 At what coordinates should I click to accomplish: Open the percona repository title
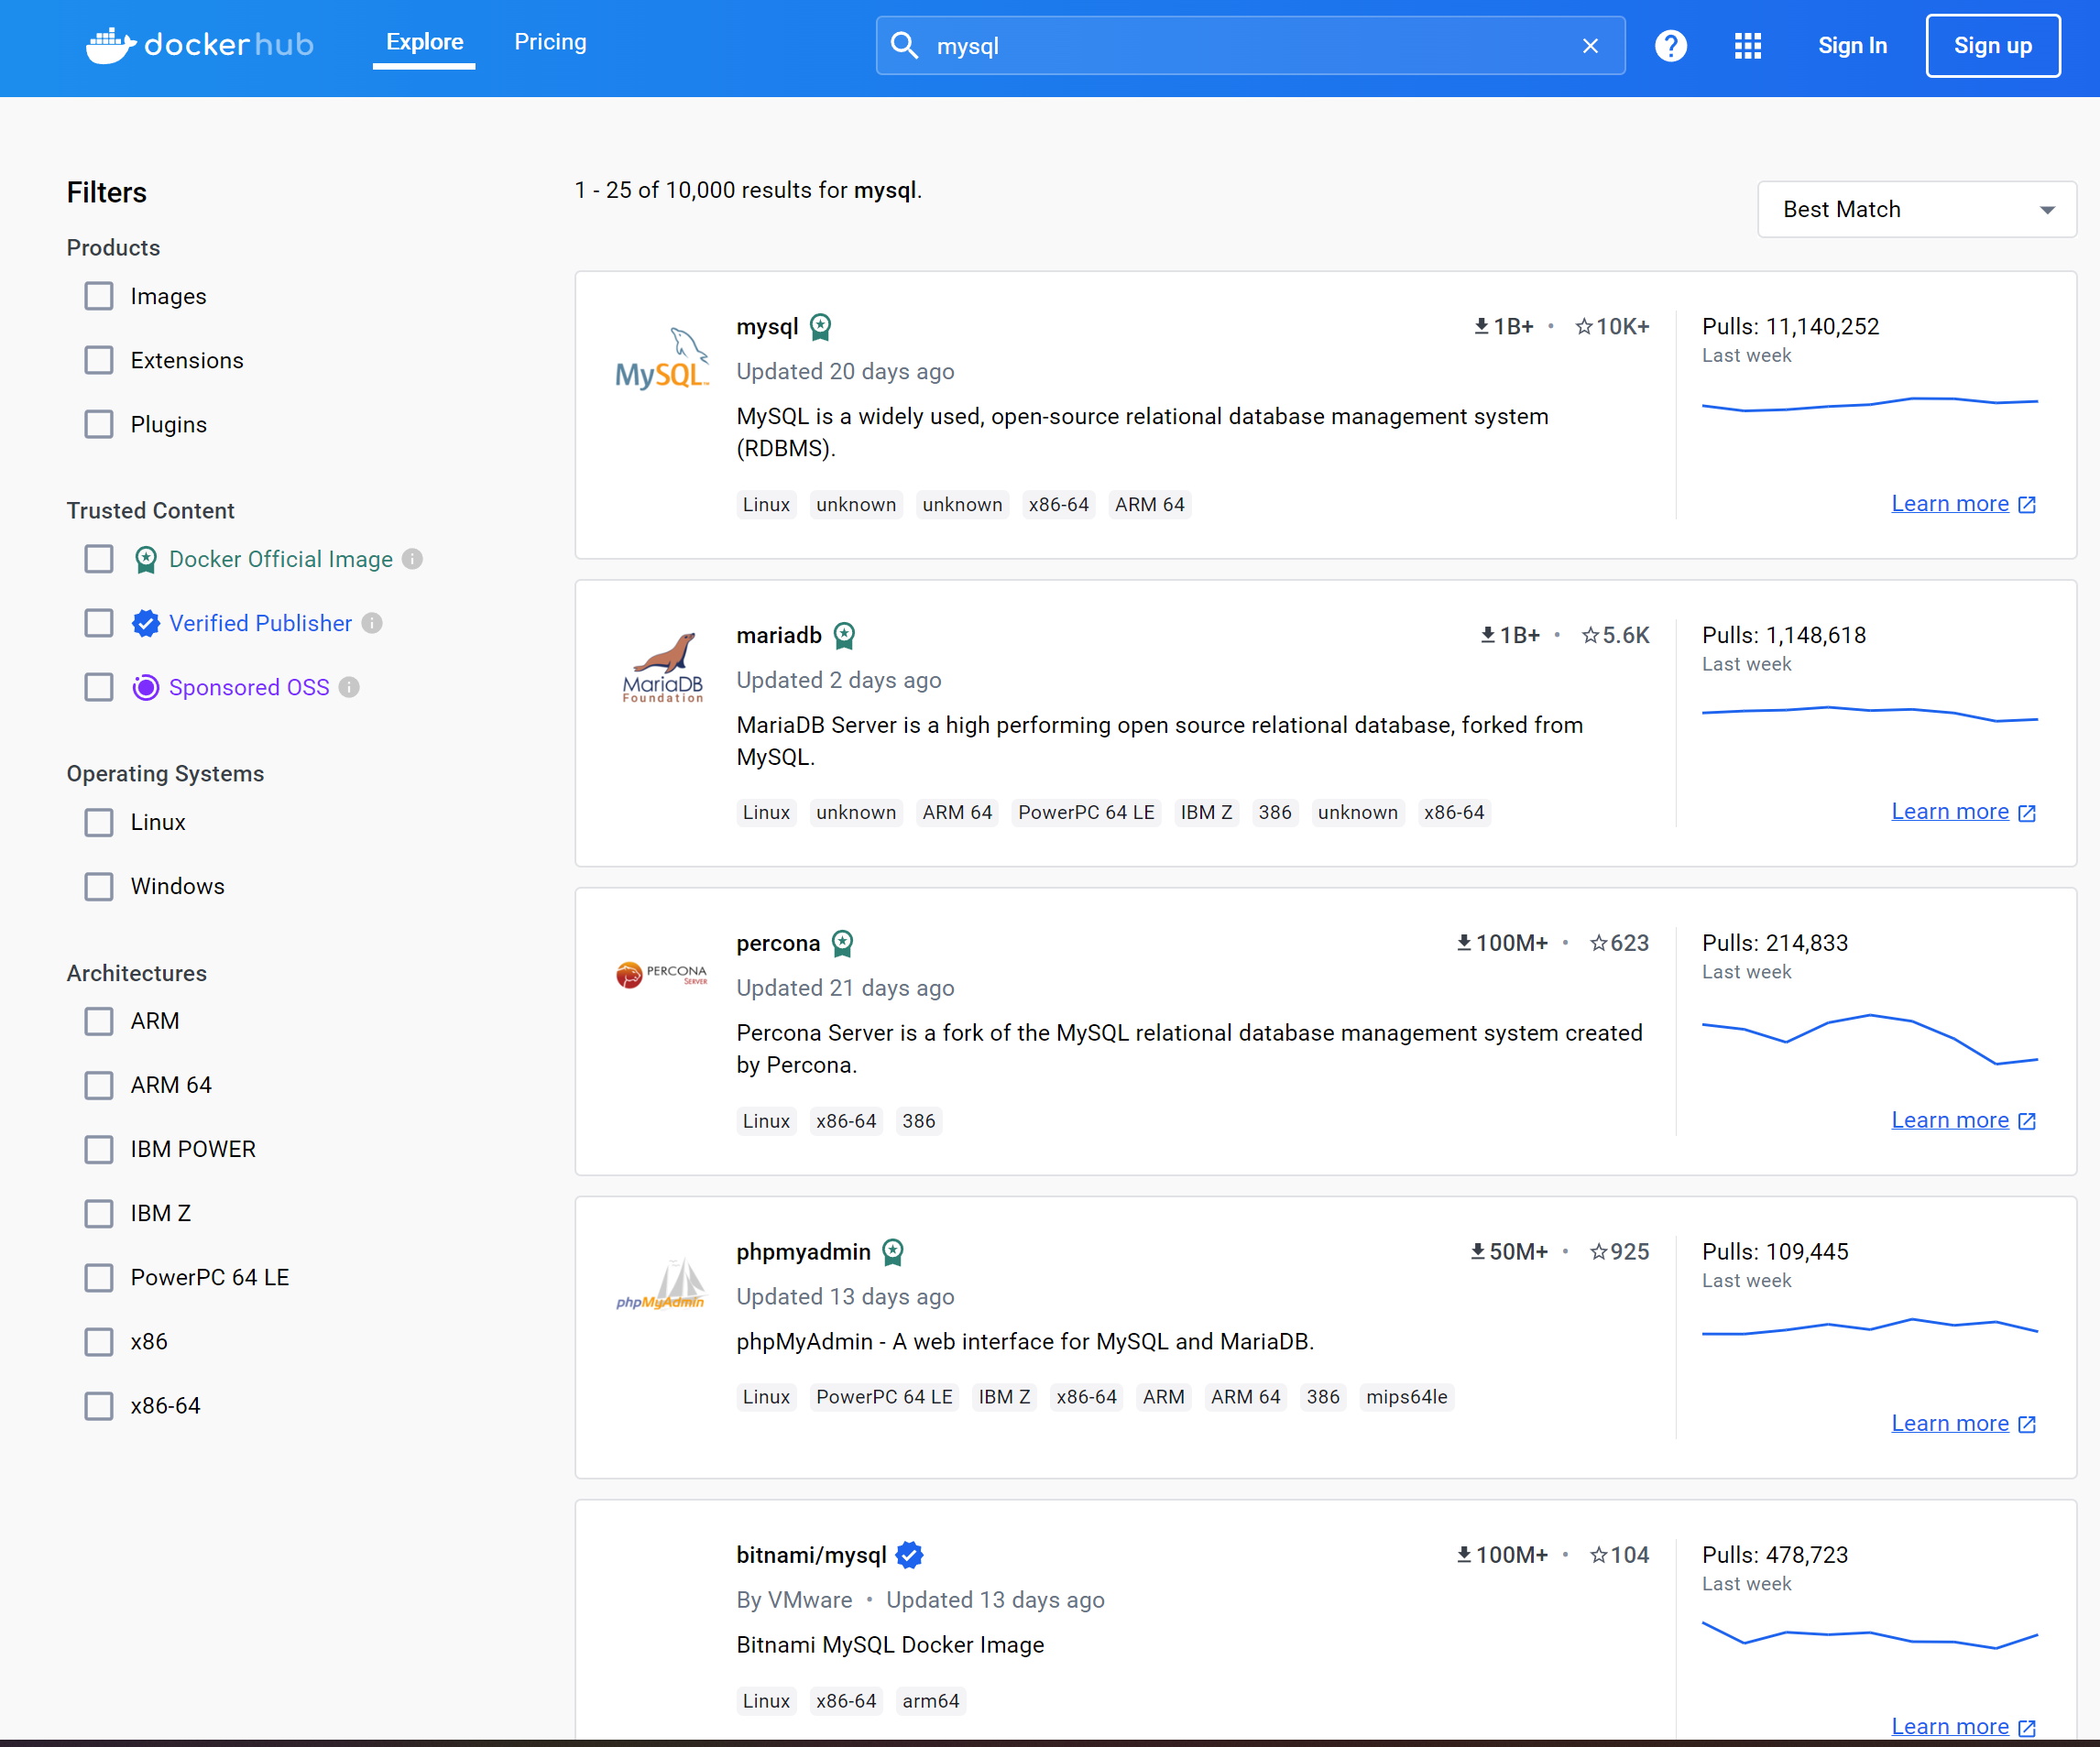(x=778, y=943)
